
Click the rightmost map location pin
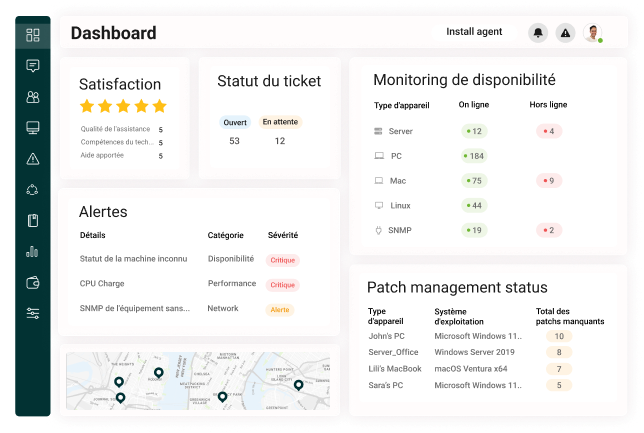pyautogui.click(x=299, y=385)
